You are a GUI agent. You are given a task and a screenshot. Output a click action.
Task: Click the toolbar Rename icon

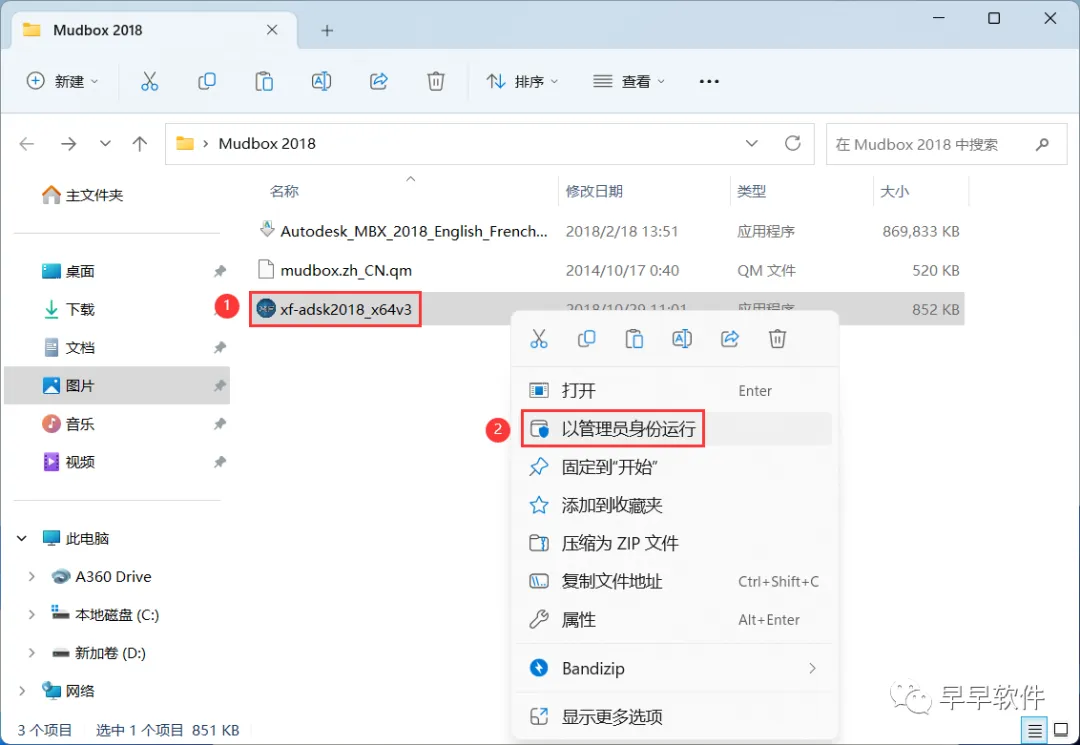point(321,81)
